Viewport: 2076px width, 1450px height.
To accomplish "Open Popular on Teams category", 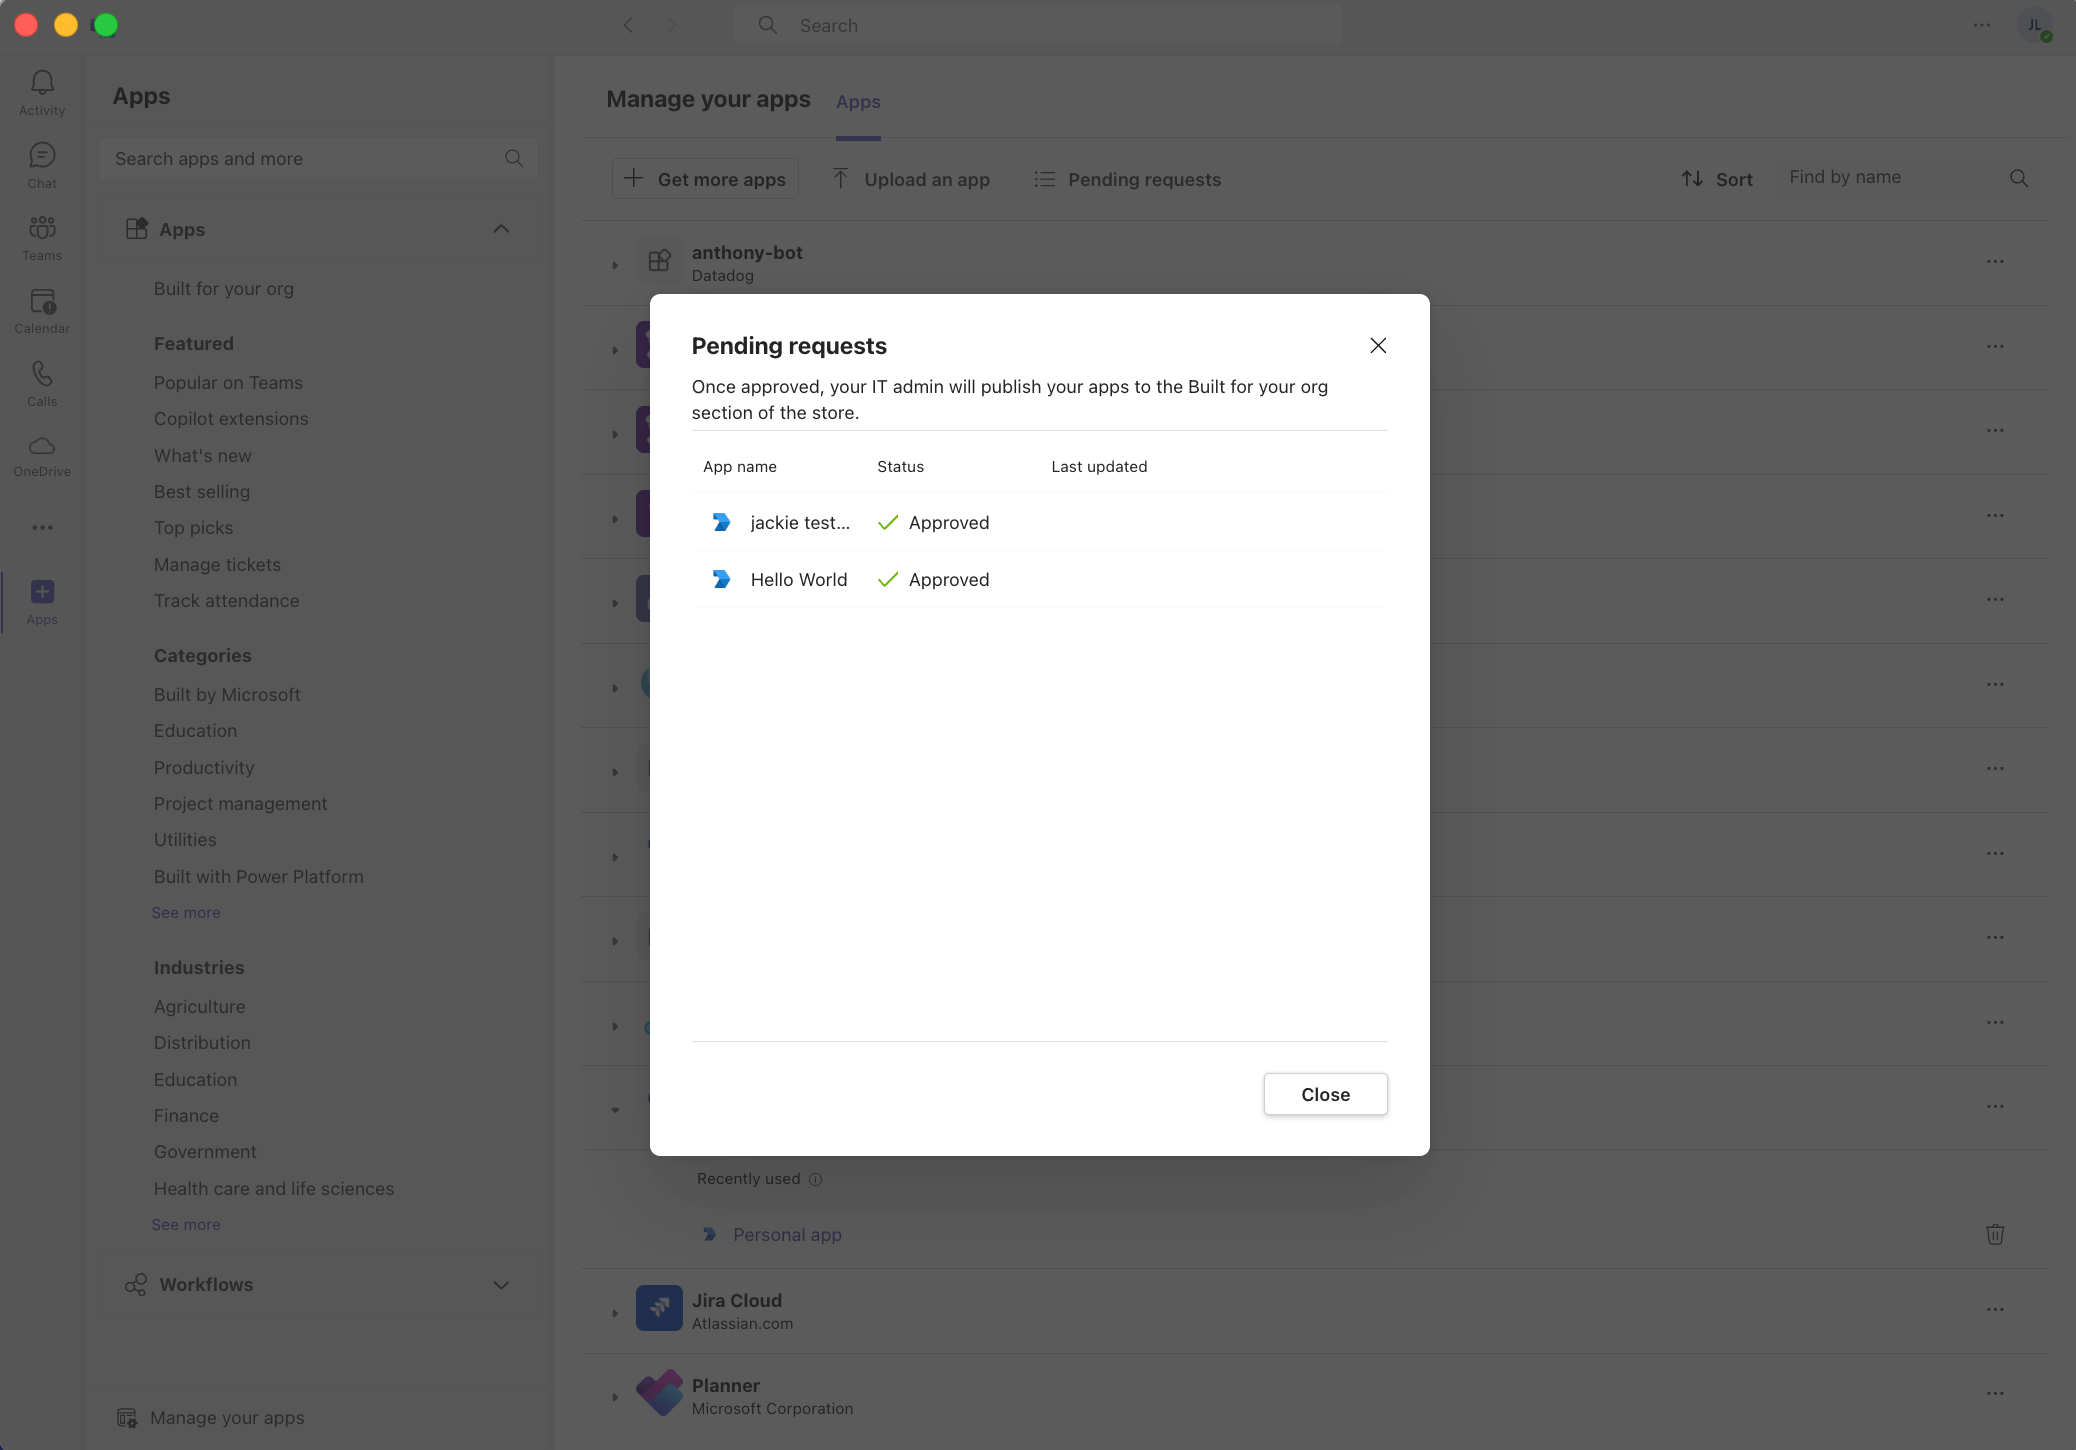I will click(x=228, y=382).
